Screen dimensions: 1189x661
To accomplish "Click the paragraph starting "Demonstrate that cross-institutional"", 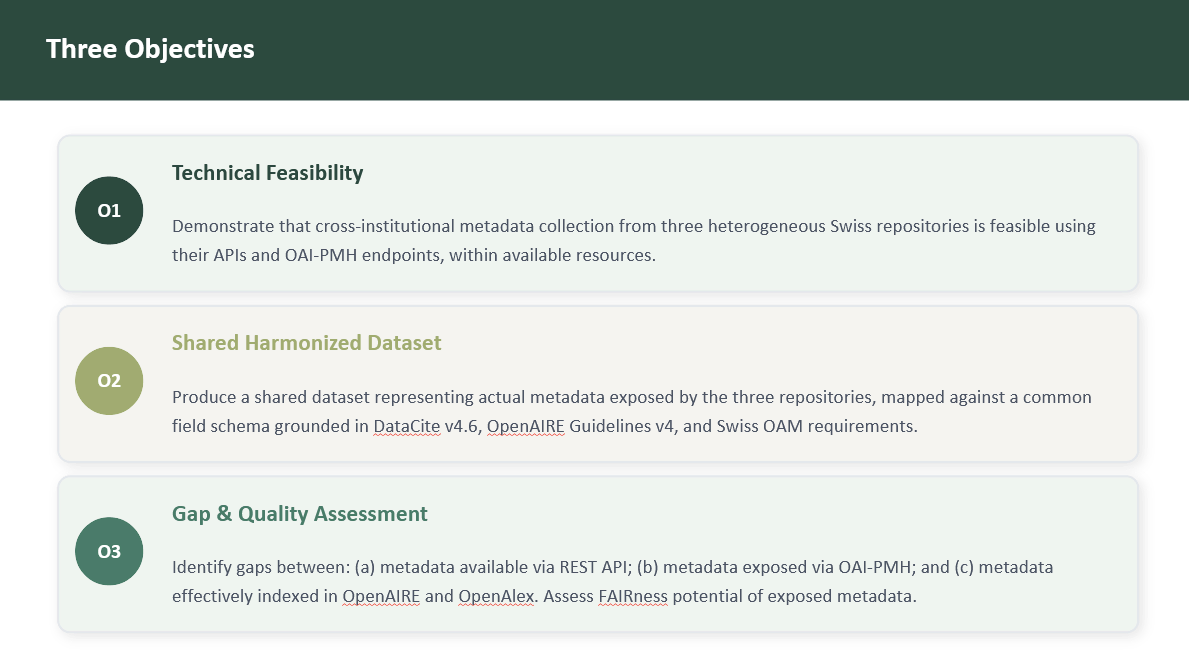I will 634,240.
